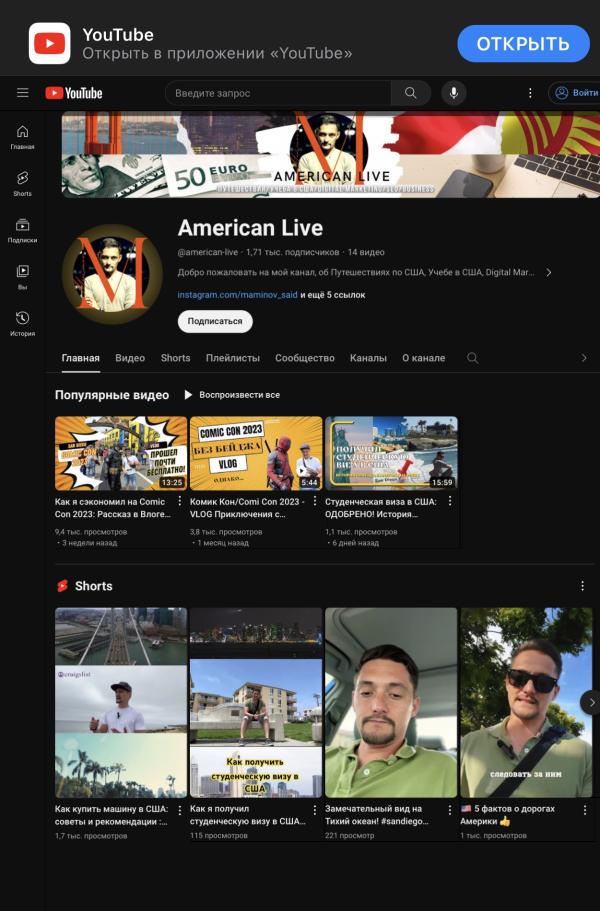600x911 pixels.
Task: Open options for Как я получил визу short
Action: pyautogui.click(x=315, y=809)
